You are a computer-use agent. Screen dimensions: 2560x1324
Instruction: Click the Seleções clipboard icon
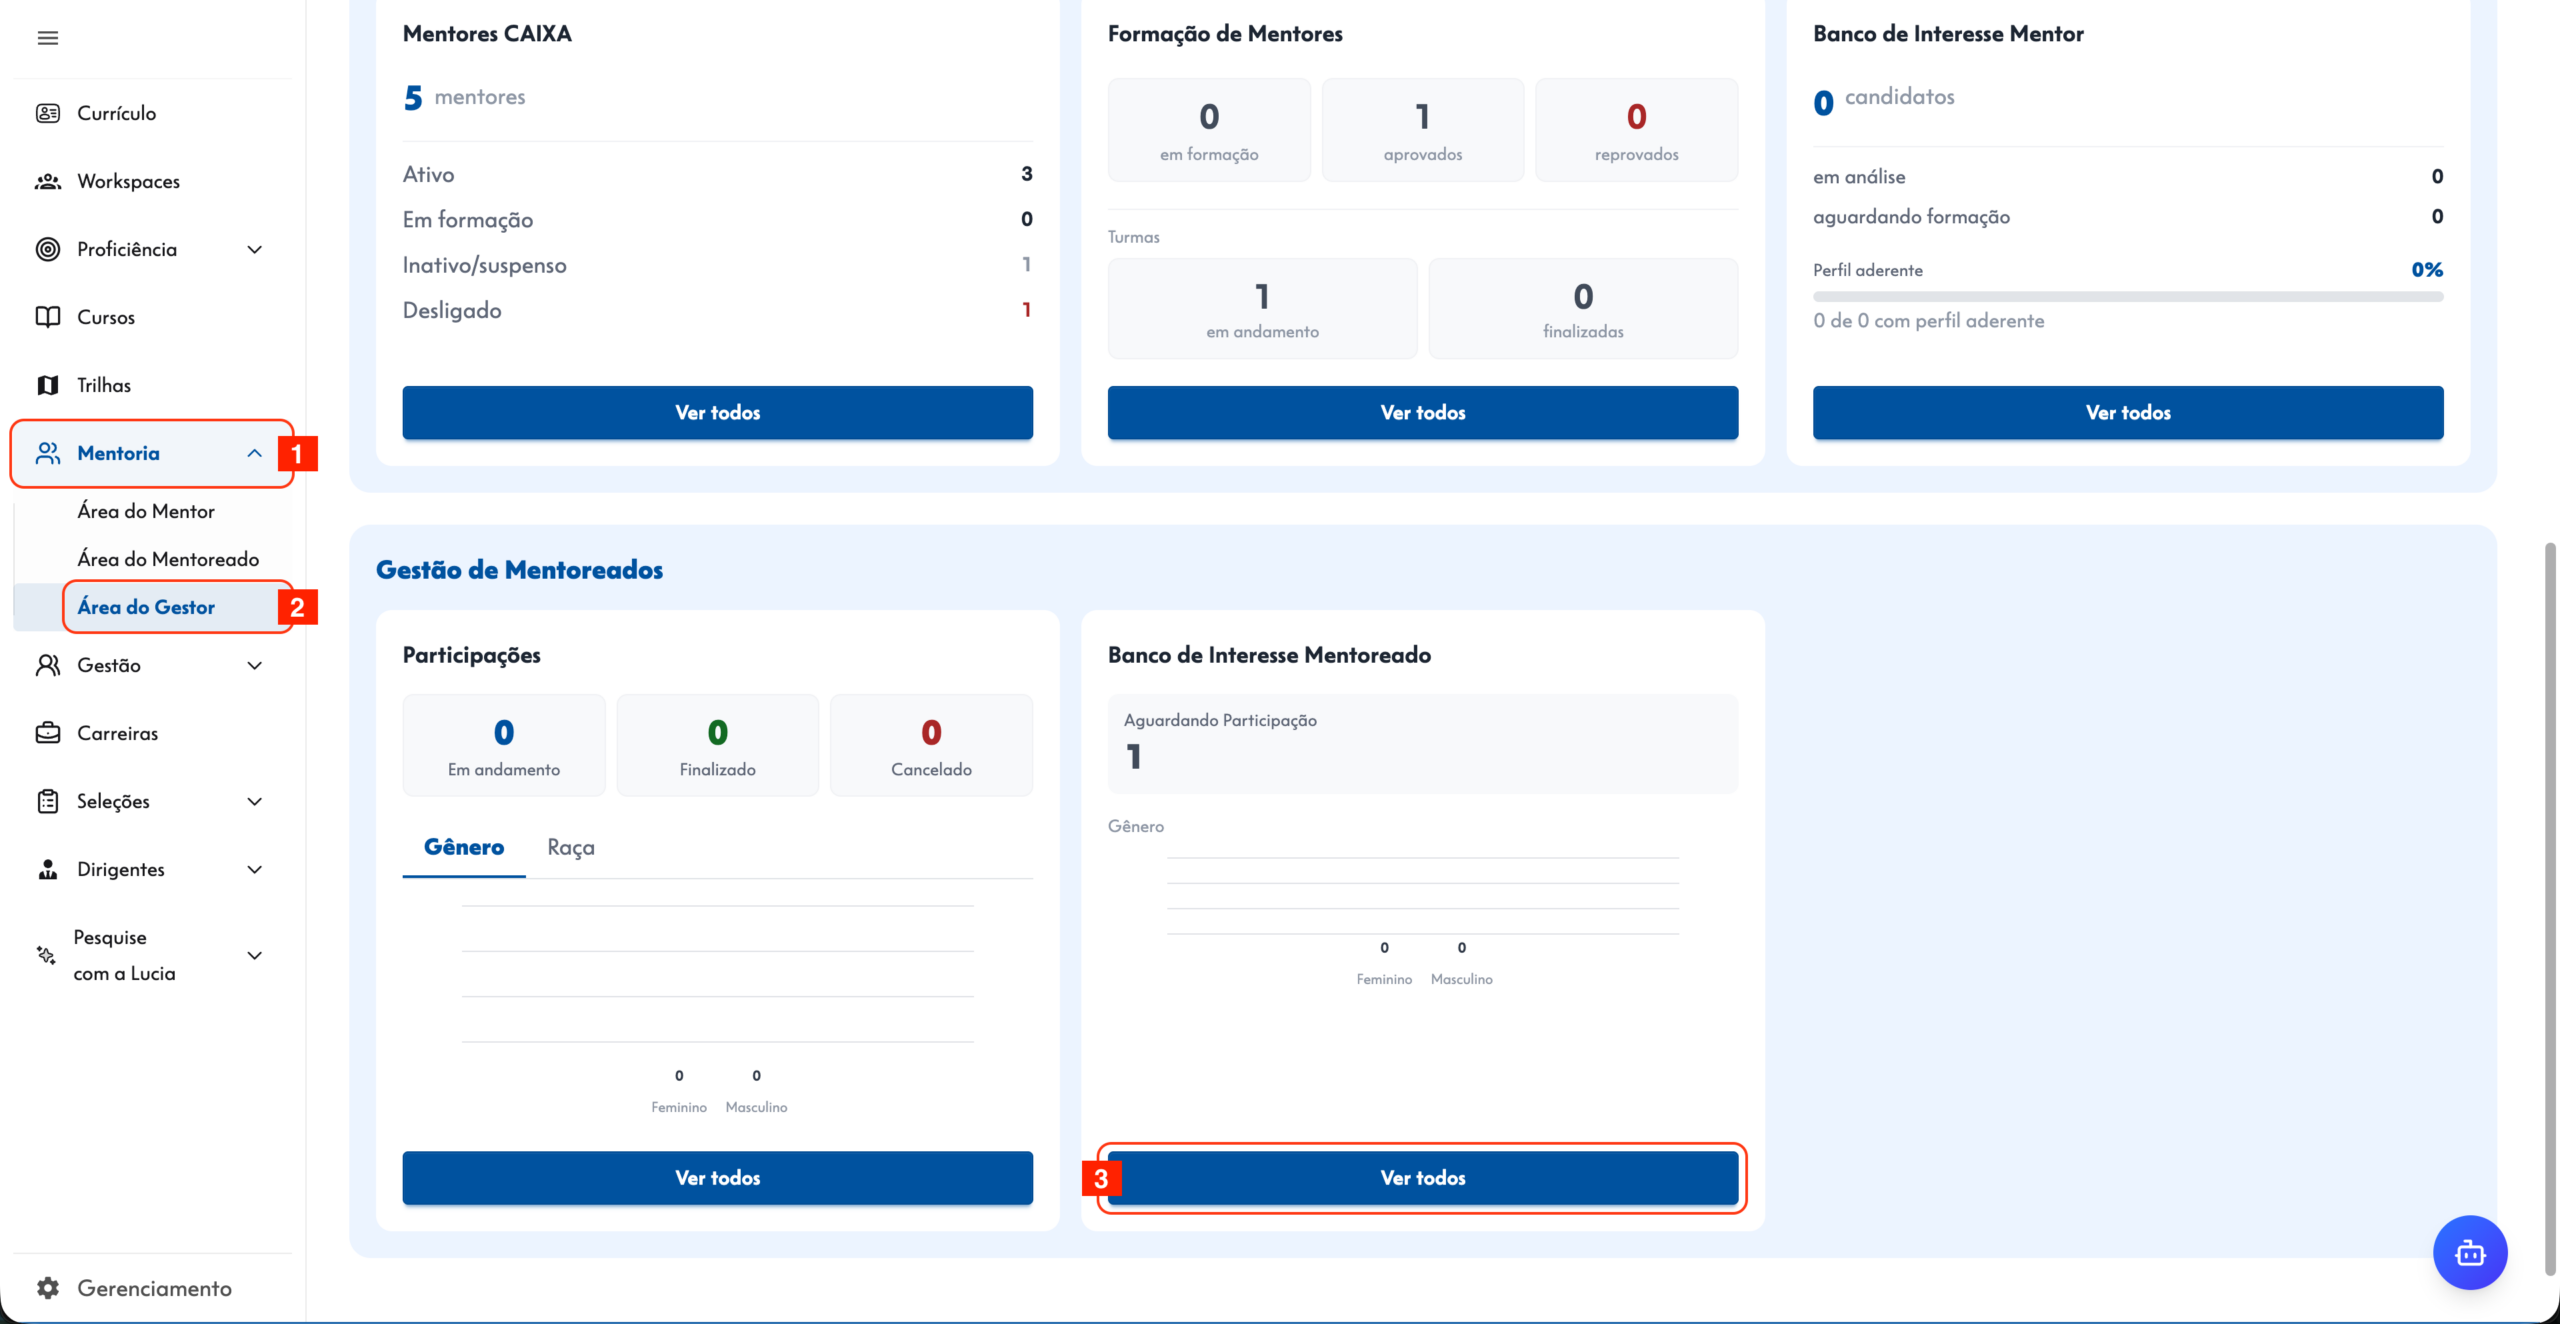(47, 801)
